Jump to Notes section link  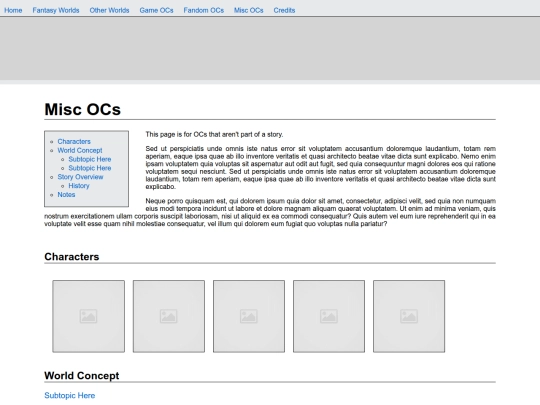pyautogui.click(x=66, y=195)
